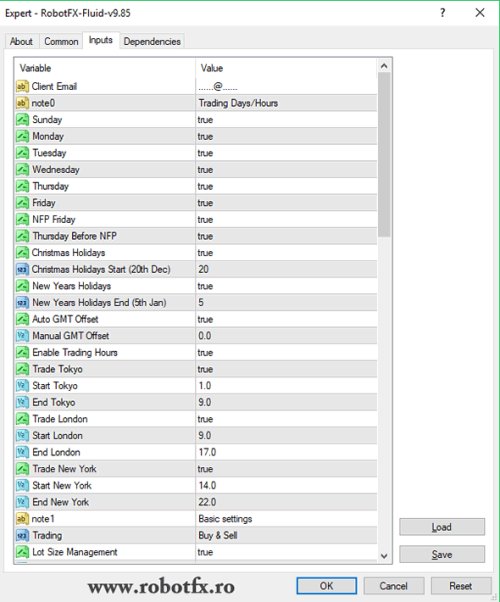Screen dimensions: 500x602
Task: Click the enum icon beside Trading
Action: pyautogui.click(x=22, y=536)
